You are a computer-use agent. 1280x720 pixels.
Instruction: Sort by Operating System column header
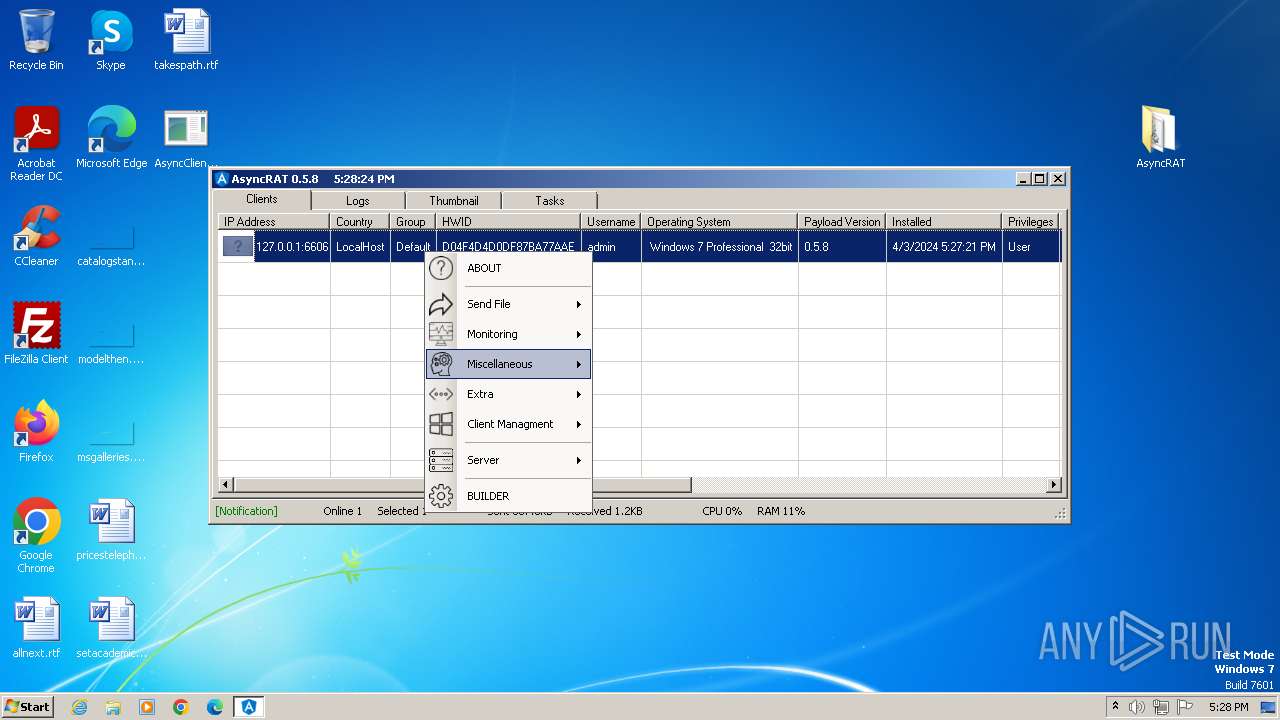point(720,222)
